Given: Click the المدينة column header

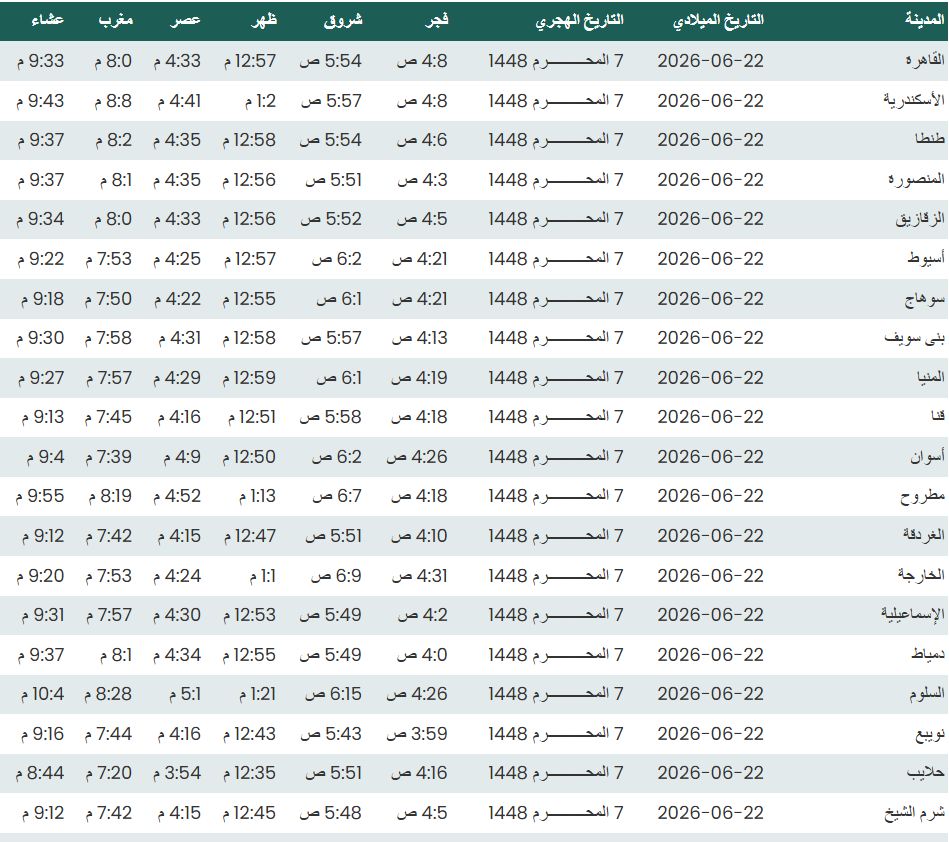Looking at the screenshot, I should pos(924,19).
